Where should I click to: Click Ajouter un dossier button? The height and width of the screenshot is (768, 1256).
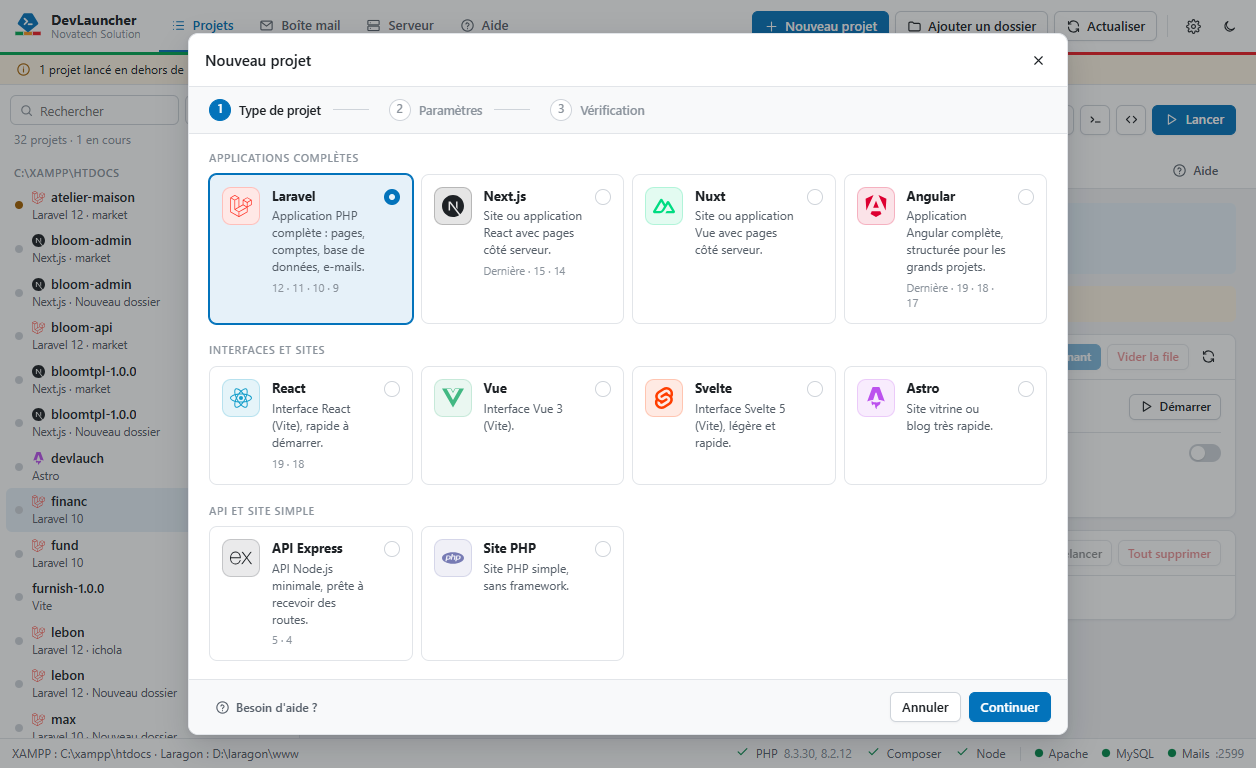[972, 27]
